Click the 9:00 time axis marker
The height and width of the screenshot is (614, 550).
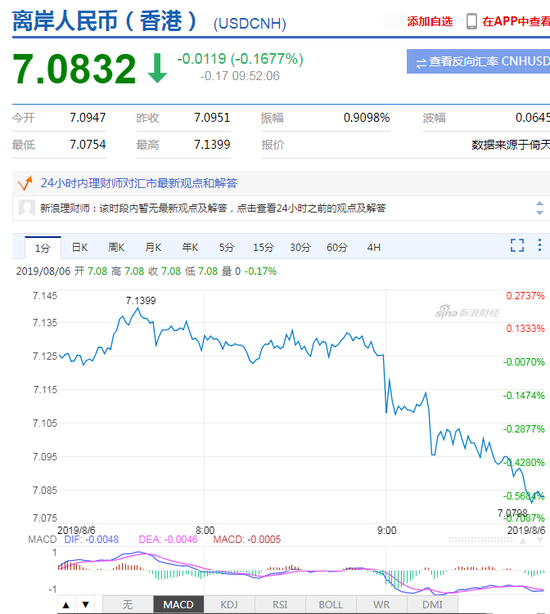click(x=387, y=530)
